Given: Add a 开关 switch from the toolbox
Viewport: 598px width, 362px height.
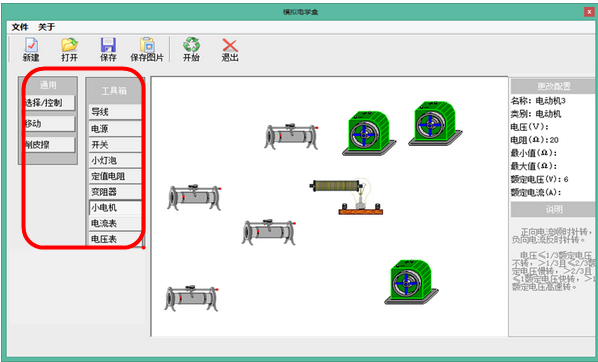Looking at the screenshot, I should point(115,145).
